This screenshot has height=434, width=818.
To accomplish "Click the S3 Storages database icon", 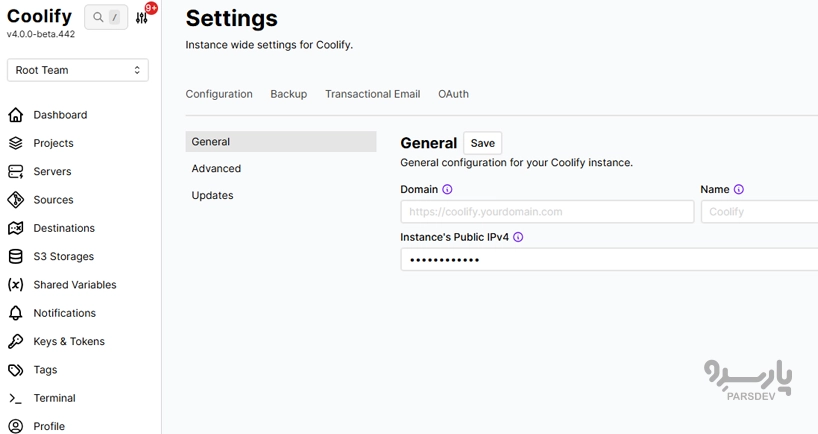I will point(15,257).
